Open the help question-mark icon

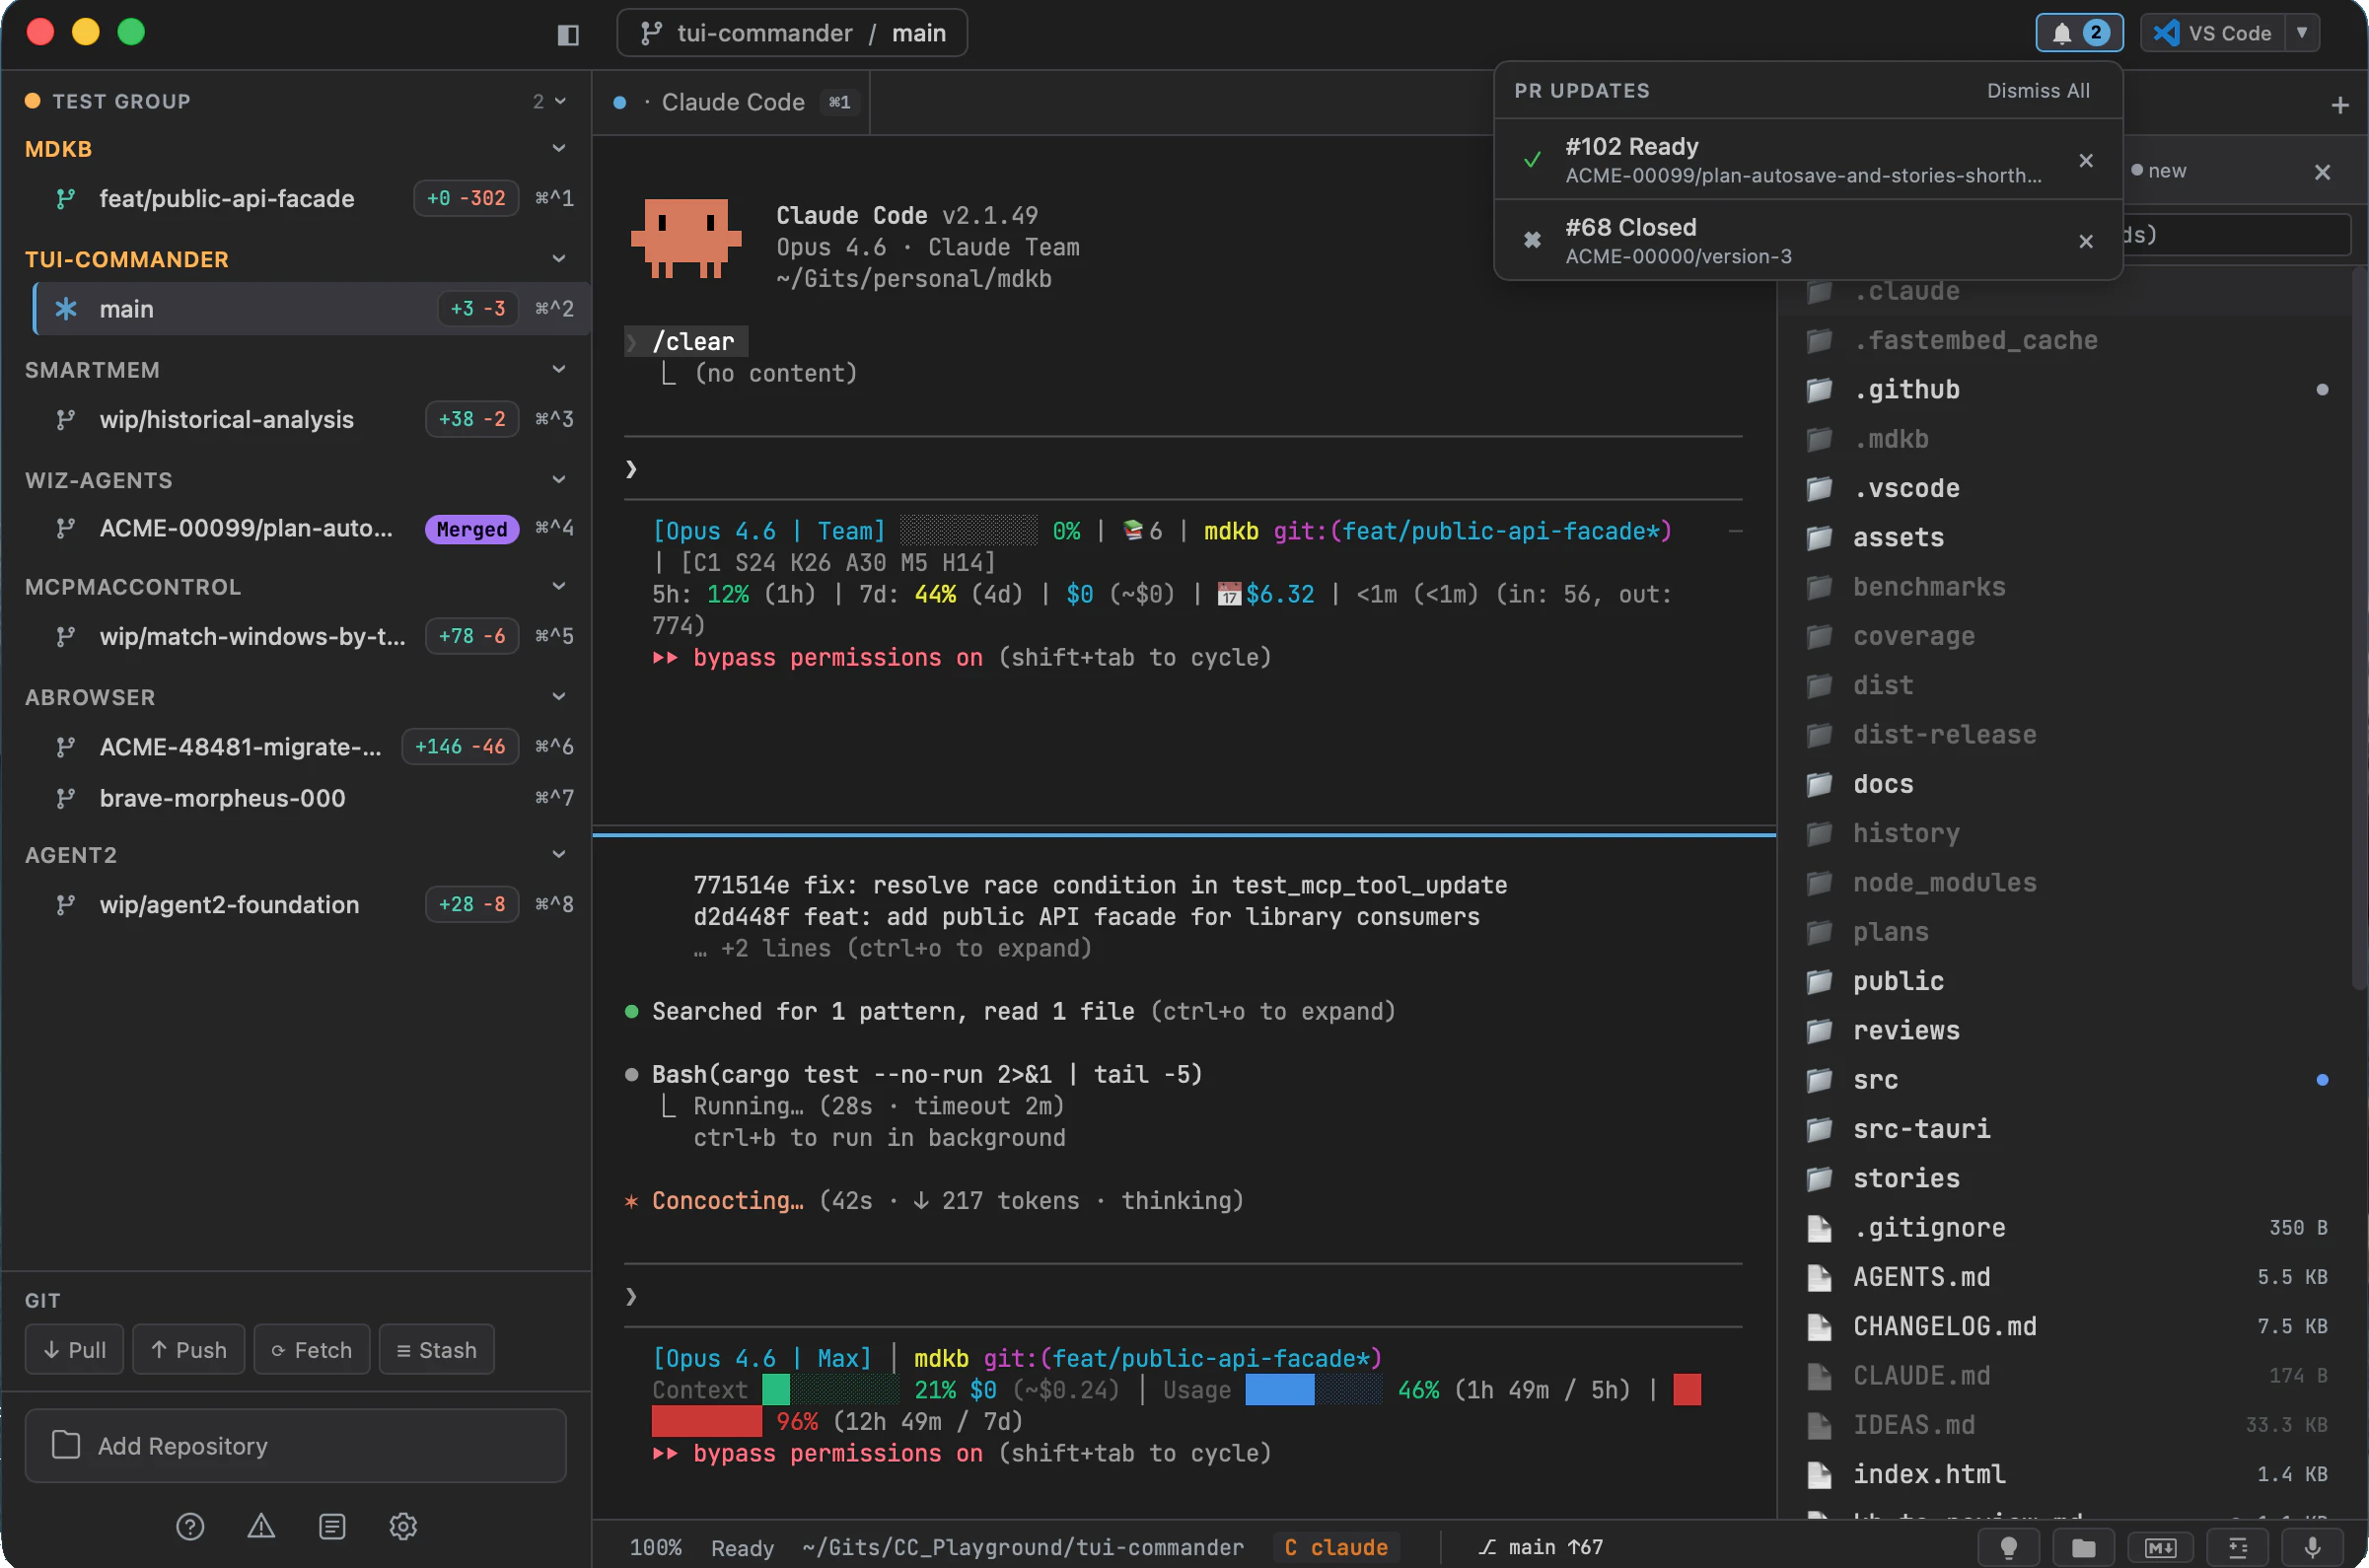[190, 1526]
